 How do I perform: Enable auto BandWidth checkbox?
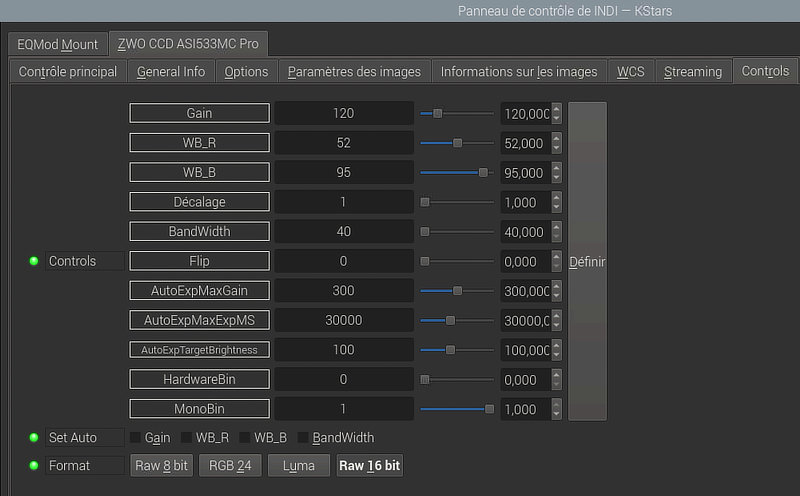click(x=303, y=437)
